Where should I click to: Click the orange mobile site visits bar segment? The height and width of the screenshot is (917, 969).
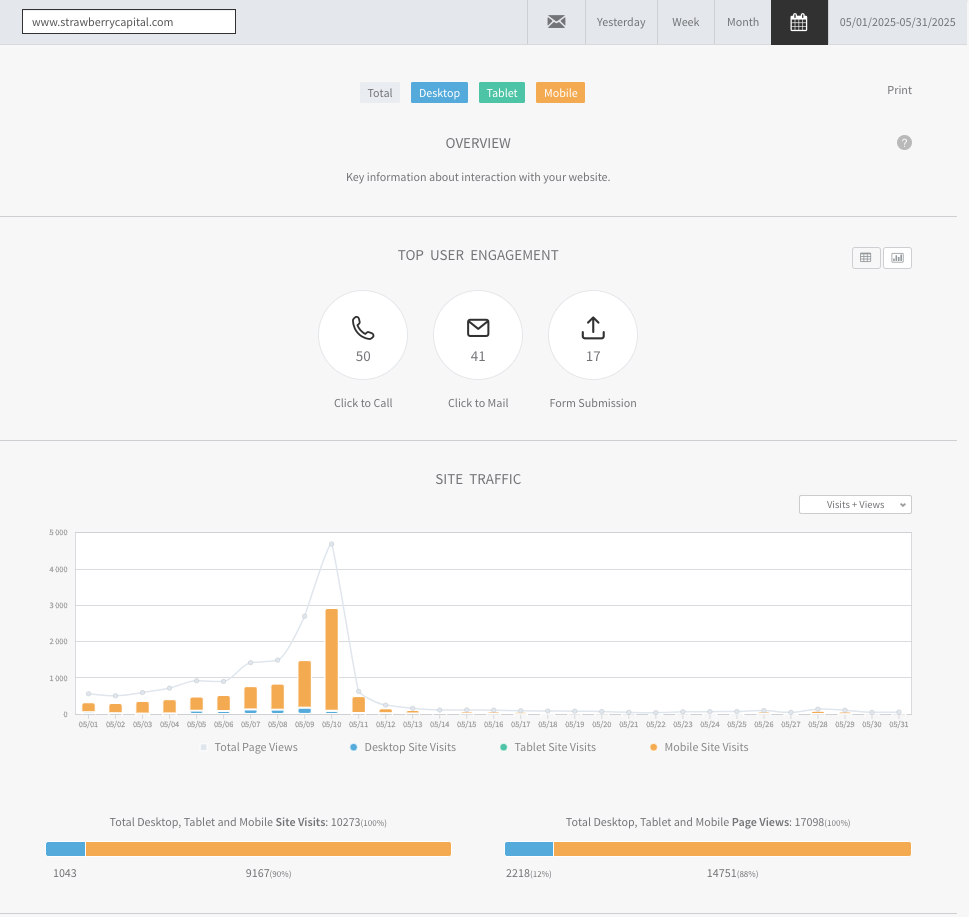coord(268,849)
